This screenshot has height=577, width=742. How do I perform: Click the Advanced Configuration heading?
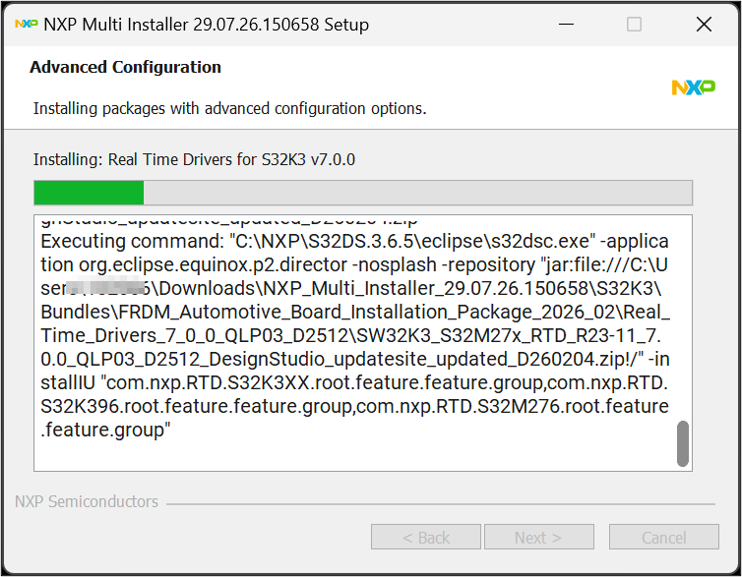pyautogui.click(x=125, y=67)
